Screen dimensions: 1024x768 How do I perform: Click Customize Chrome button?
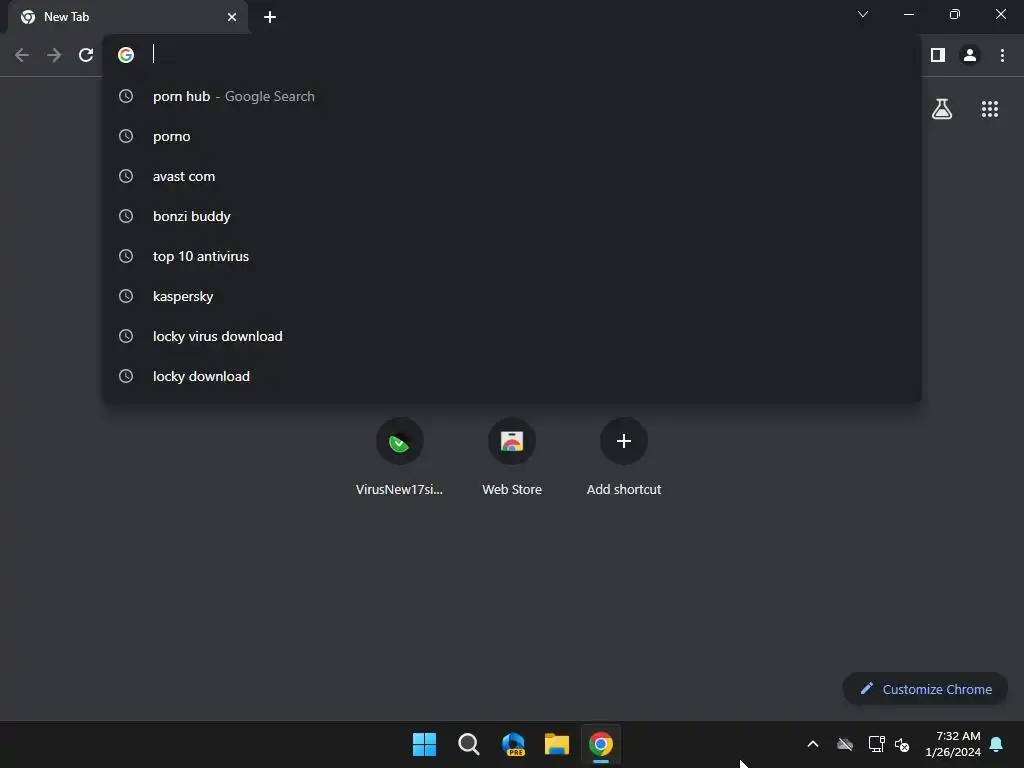925,689
